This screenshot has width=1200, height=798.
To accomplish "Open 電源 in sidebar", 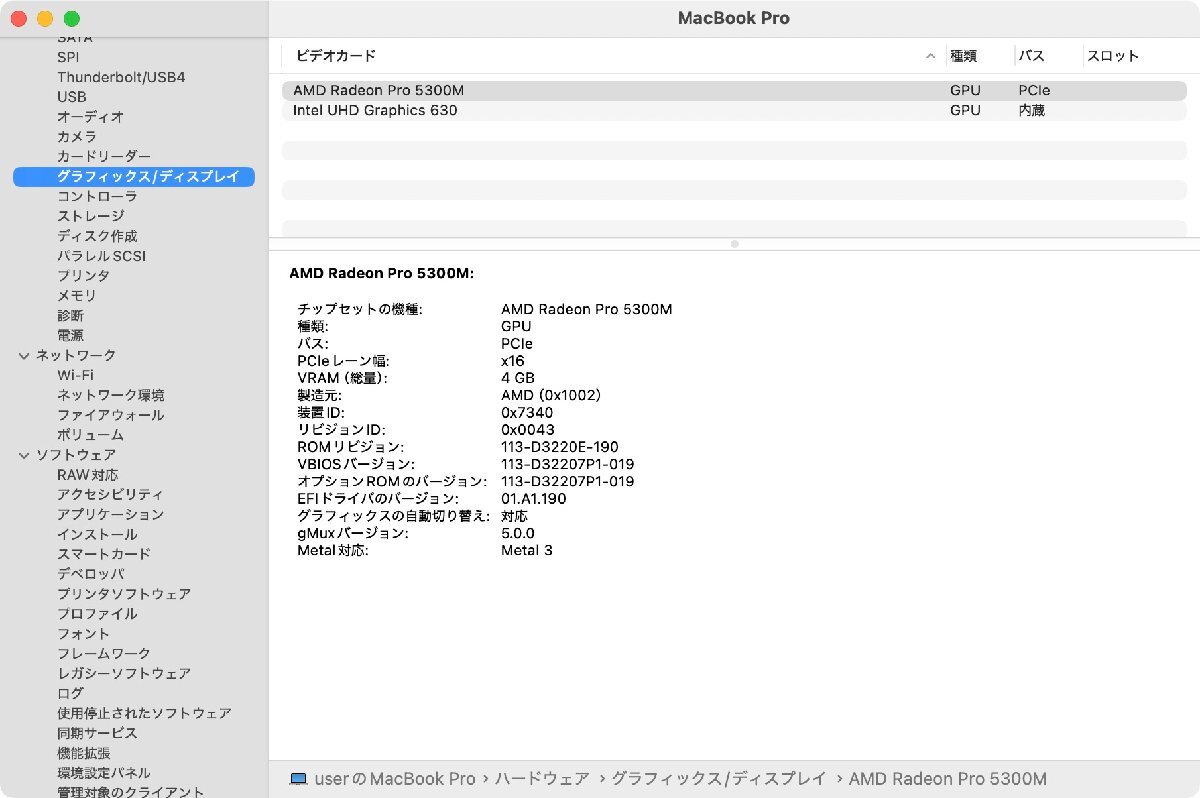I will pos(70,335).
